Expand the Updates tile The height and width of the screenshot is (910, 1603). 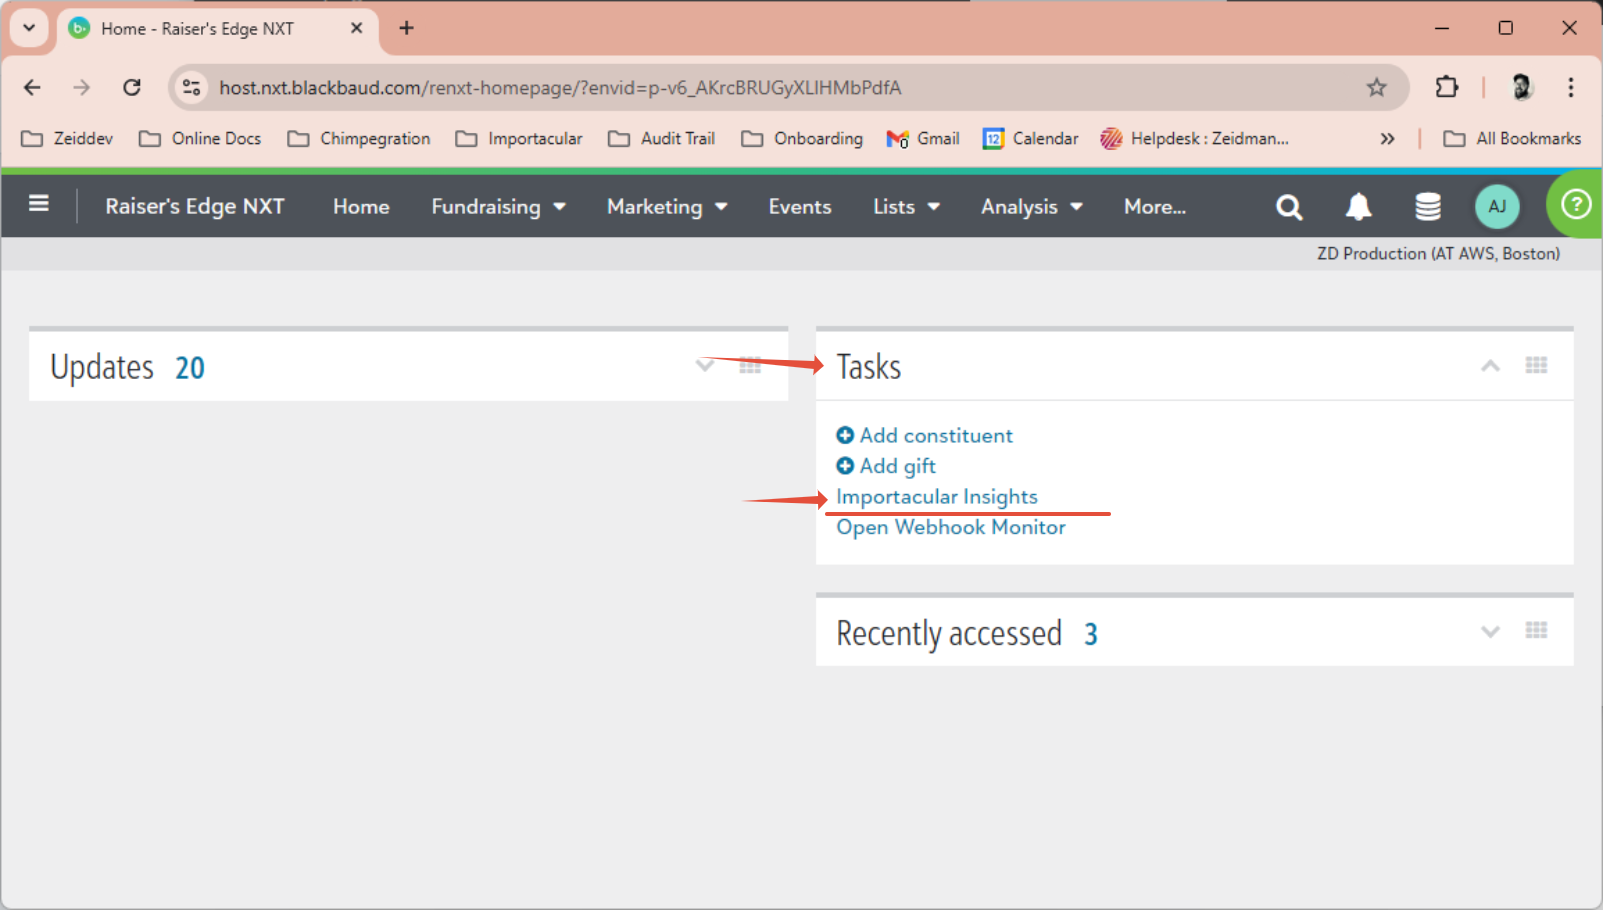[x=705, y=366]
